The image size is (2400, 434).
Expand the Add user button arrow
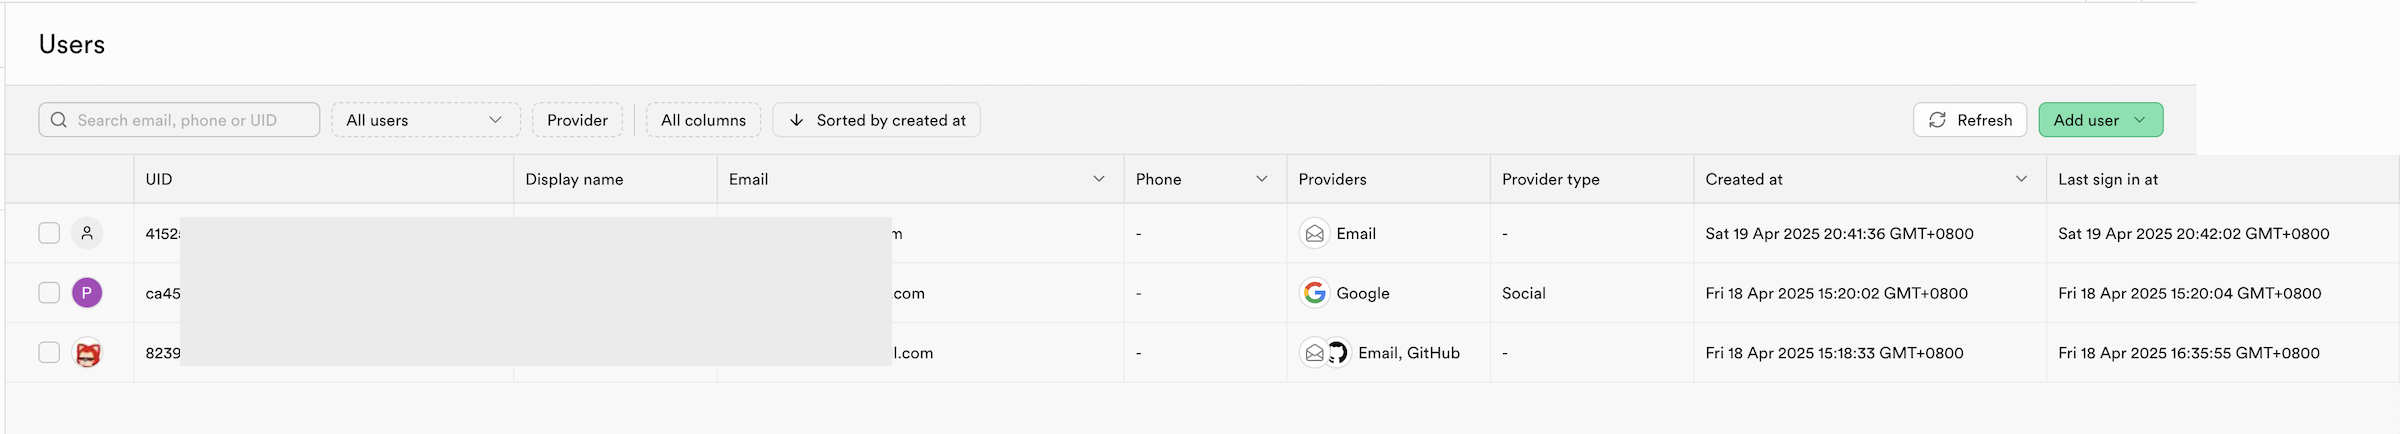pyautogui.click(x=2140, y=120)
